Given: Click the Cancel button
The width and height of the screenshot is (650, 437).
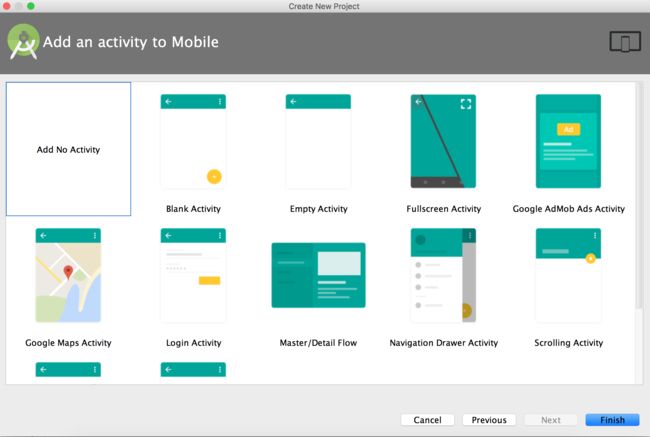Looking at the screenshot, I should pos(427,420).
